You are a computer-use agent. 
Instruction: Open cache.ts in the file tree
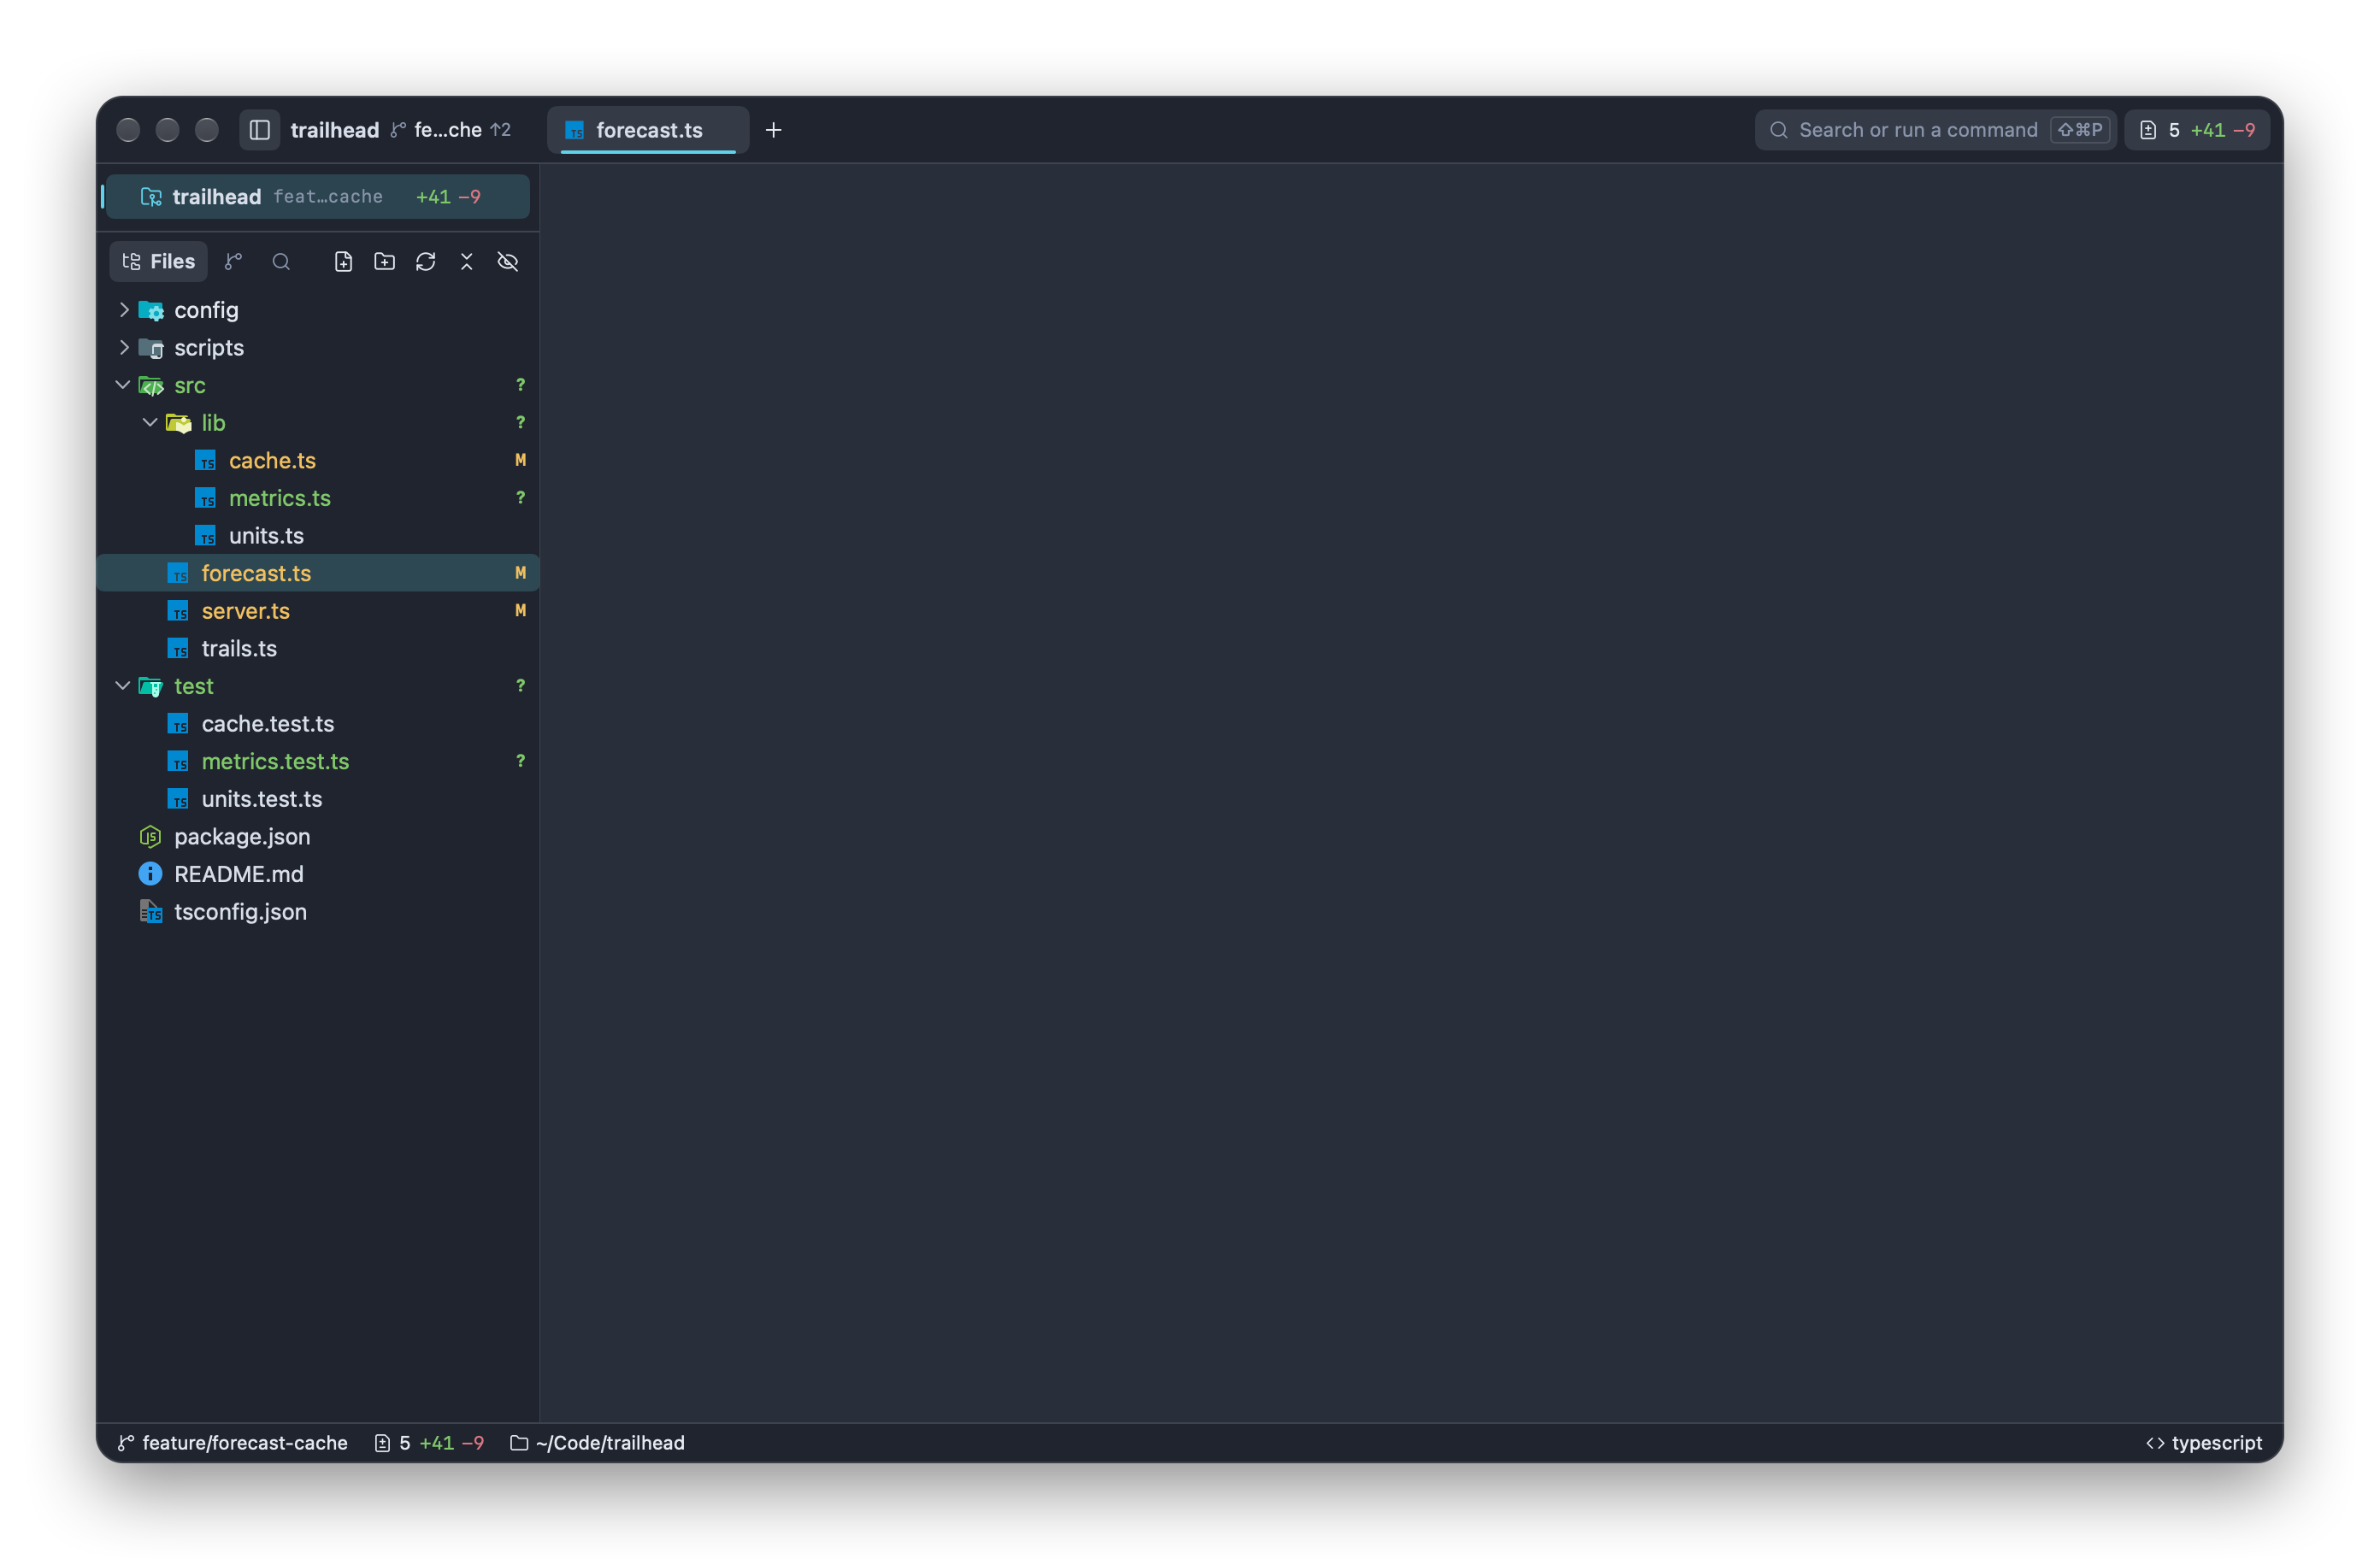tap(318, 460)
